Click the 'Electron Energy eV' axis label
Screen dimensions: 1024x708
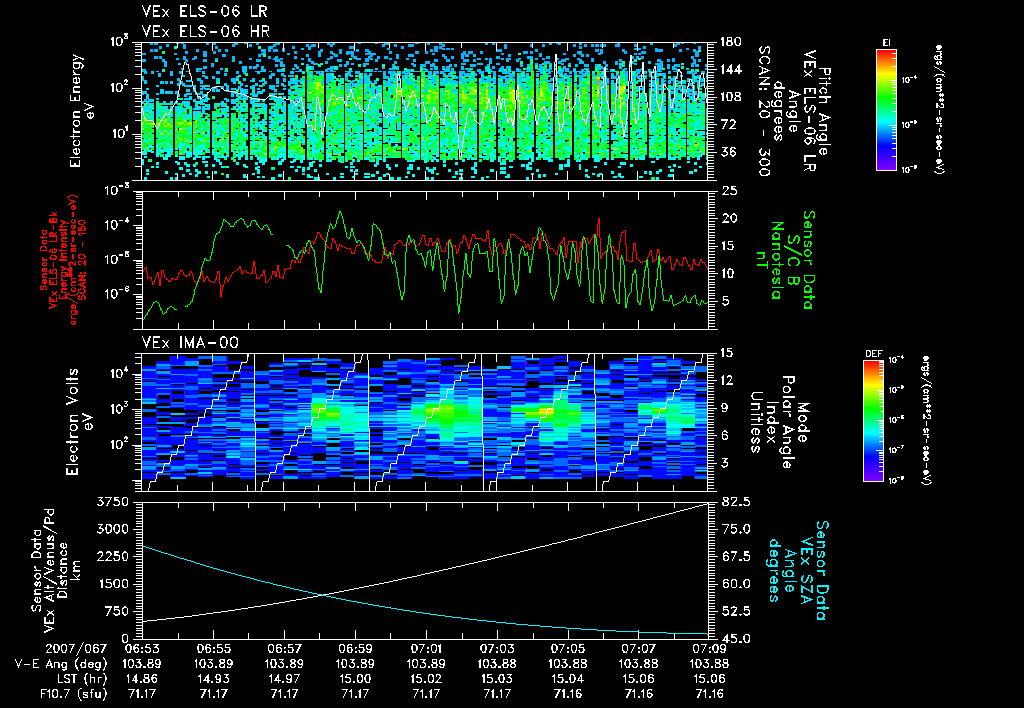click(x=83, y=111)
